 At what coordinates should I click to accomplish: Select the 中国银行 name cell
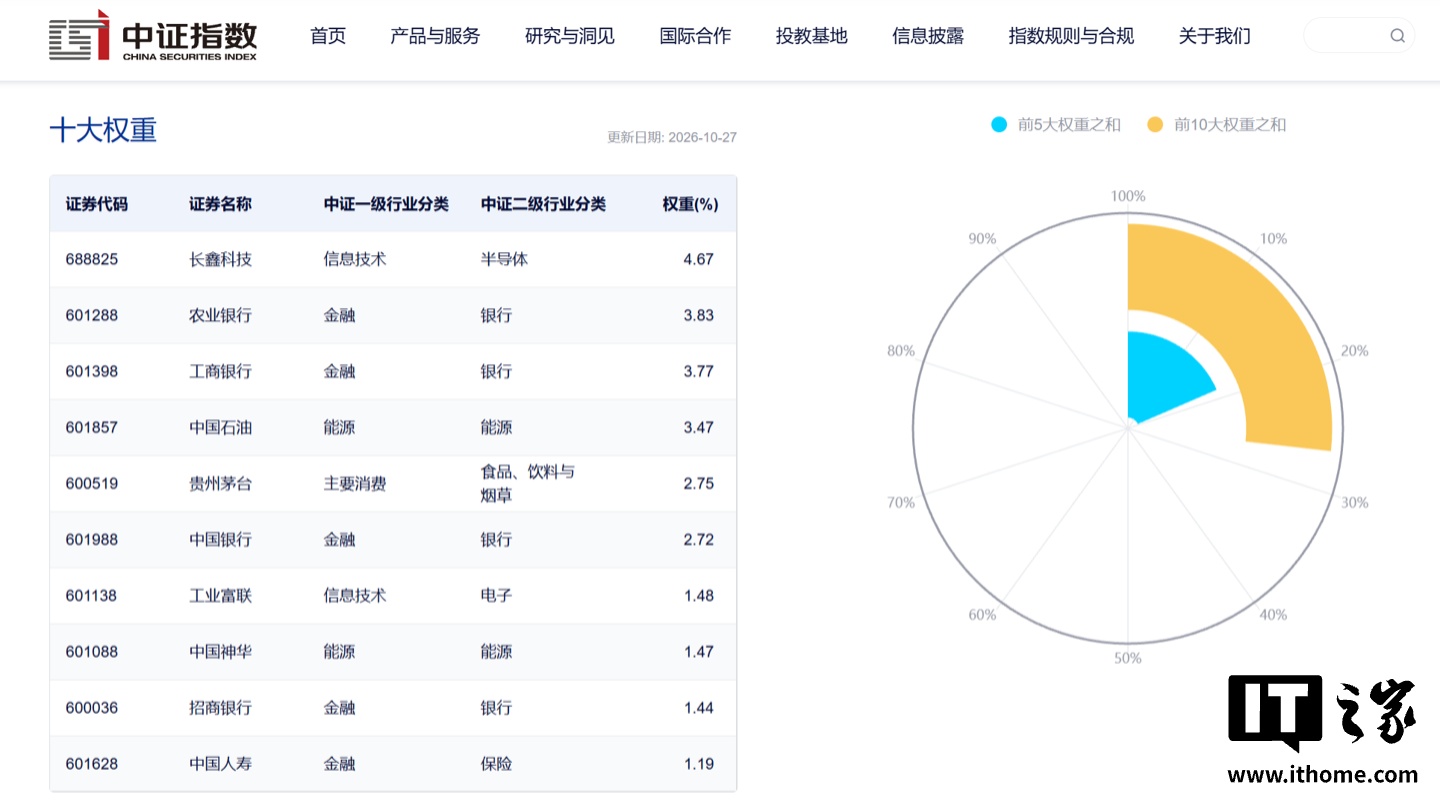point(220,539)
